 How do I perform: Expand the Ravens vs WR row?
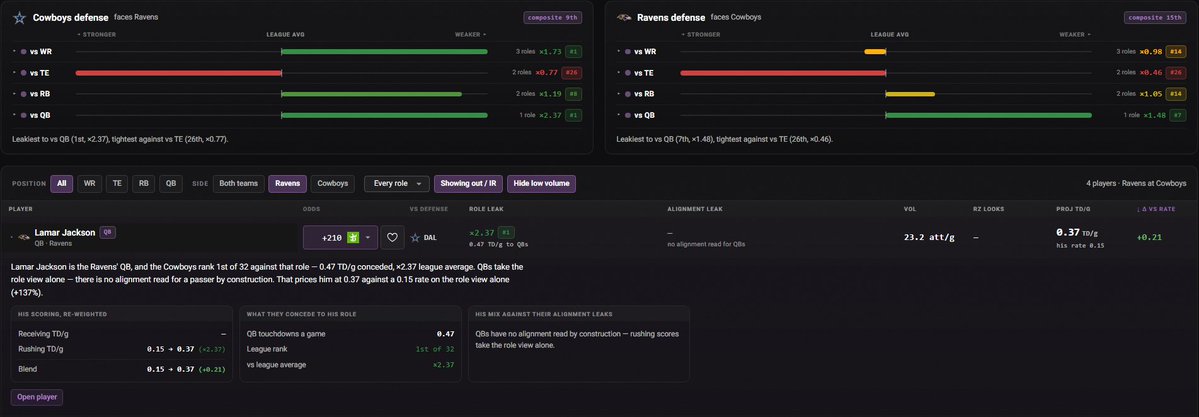pos(618,51)
